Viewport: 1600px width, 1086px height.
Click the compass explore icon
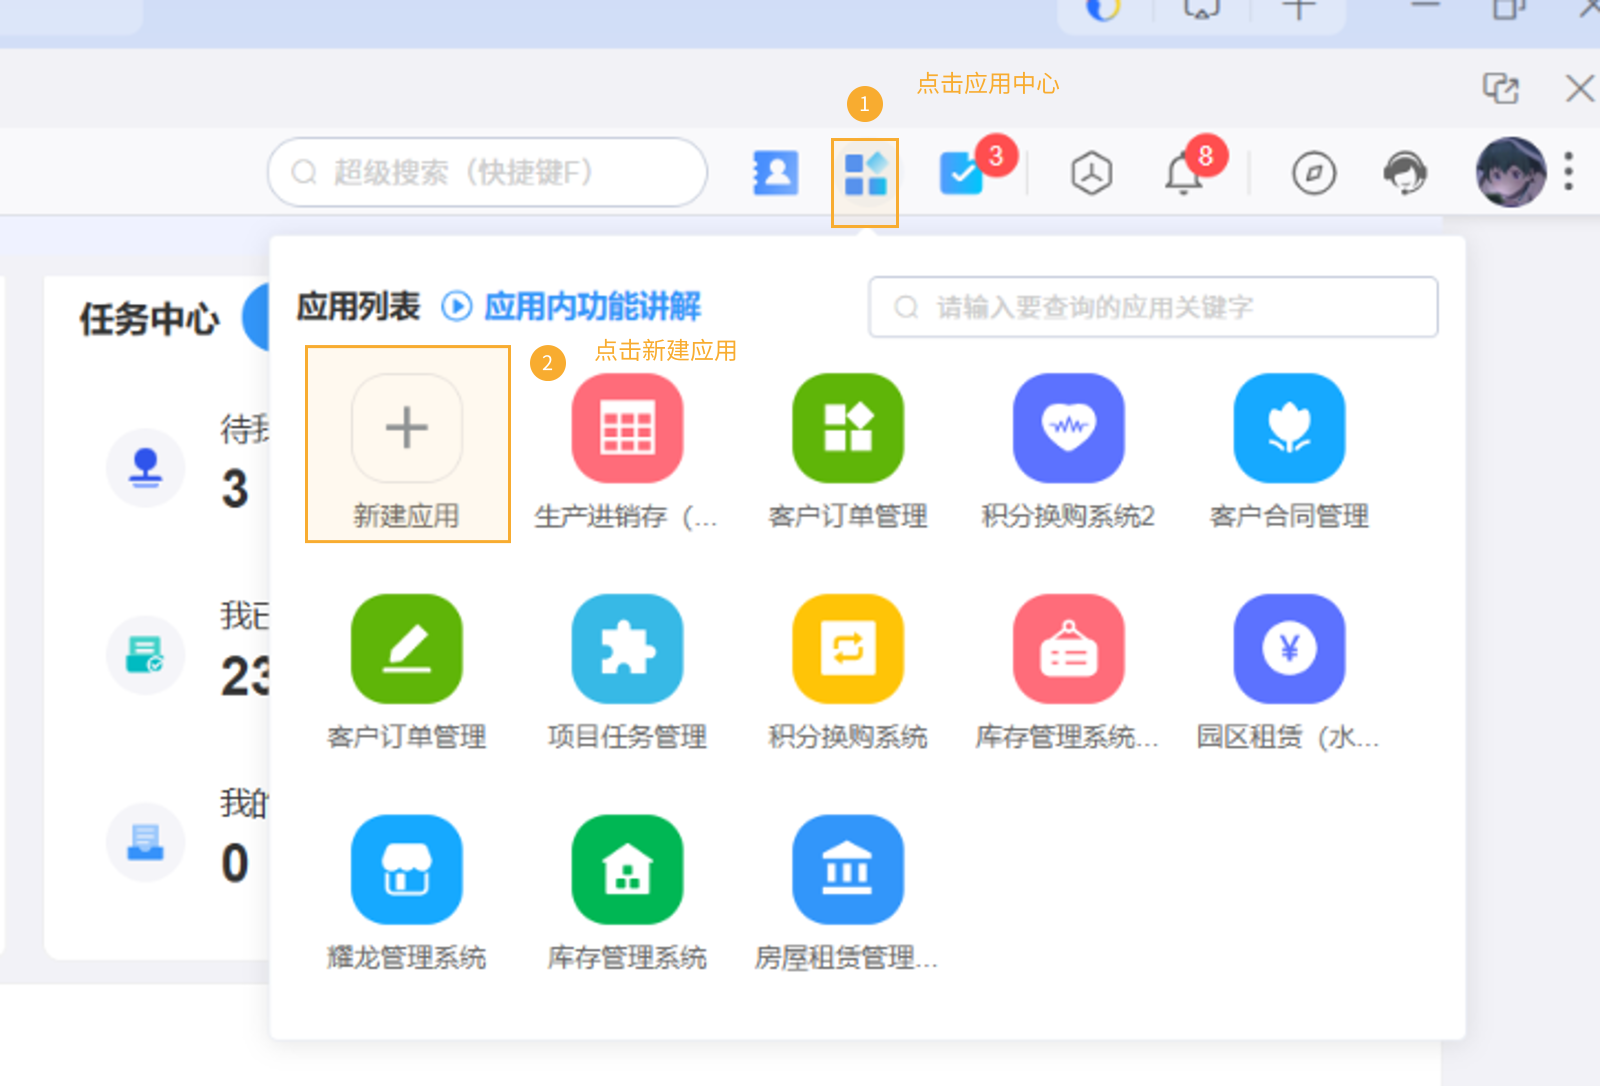pos(1314,173)
